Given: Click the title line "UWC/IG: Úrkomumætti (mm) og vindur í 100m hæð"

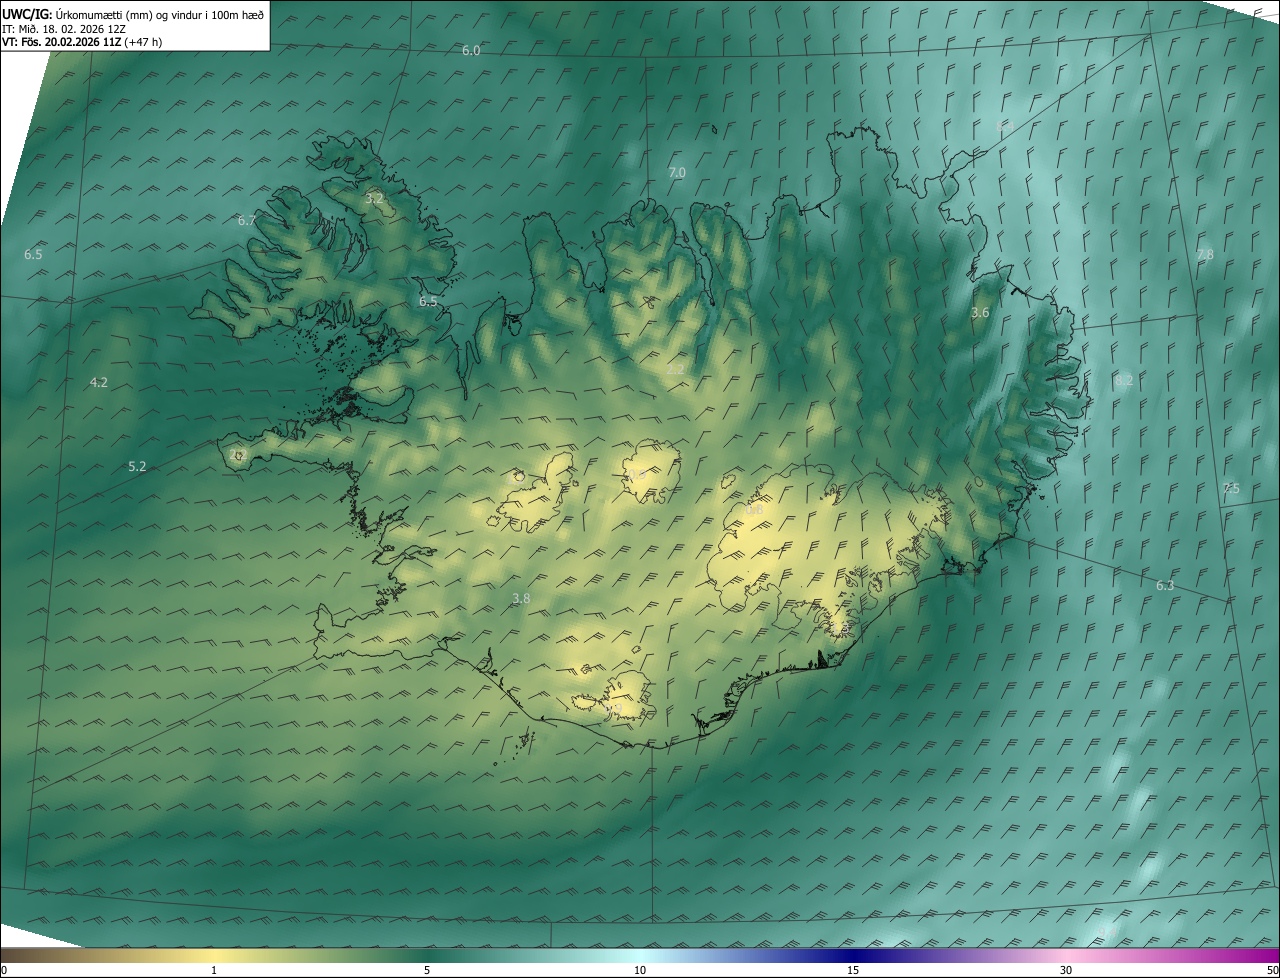Looking at the screenshot, I should tap(133, 14).
